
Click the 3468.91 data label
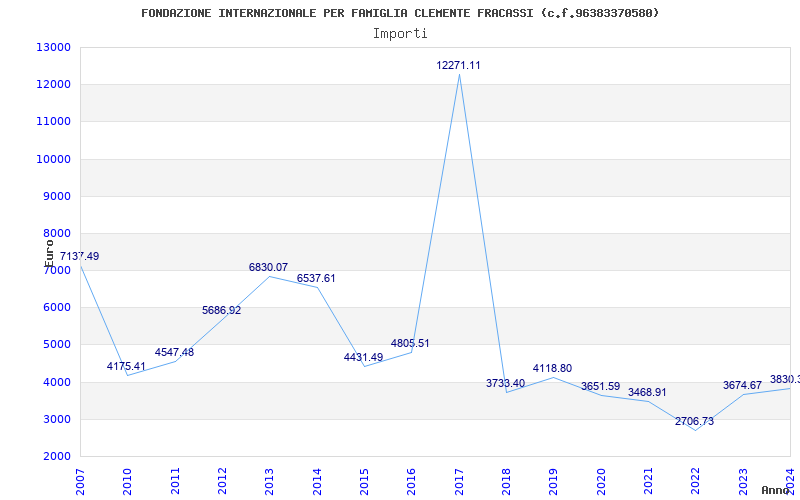click(647, 392)
